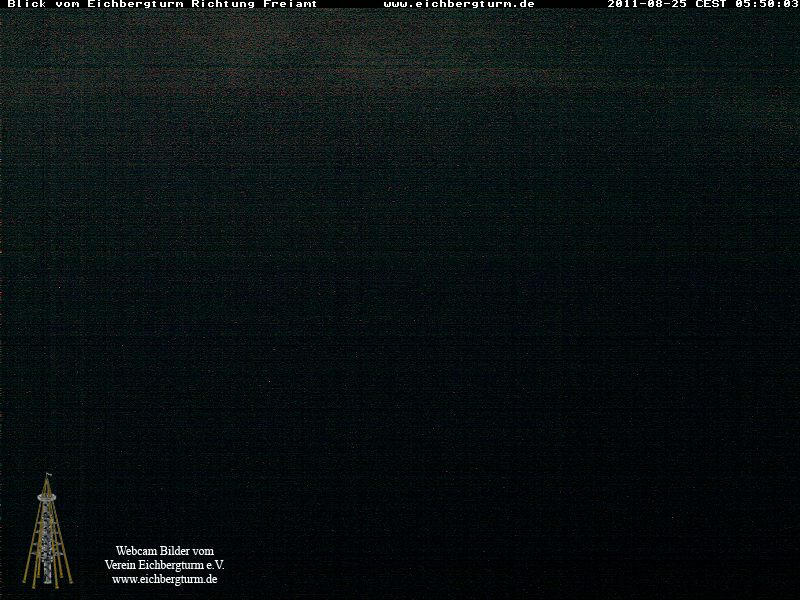The width and height of the screenshot is (800, 600).
Task: Click the 'Verein Eichbergturm e.V.' text
Action: 164,565
